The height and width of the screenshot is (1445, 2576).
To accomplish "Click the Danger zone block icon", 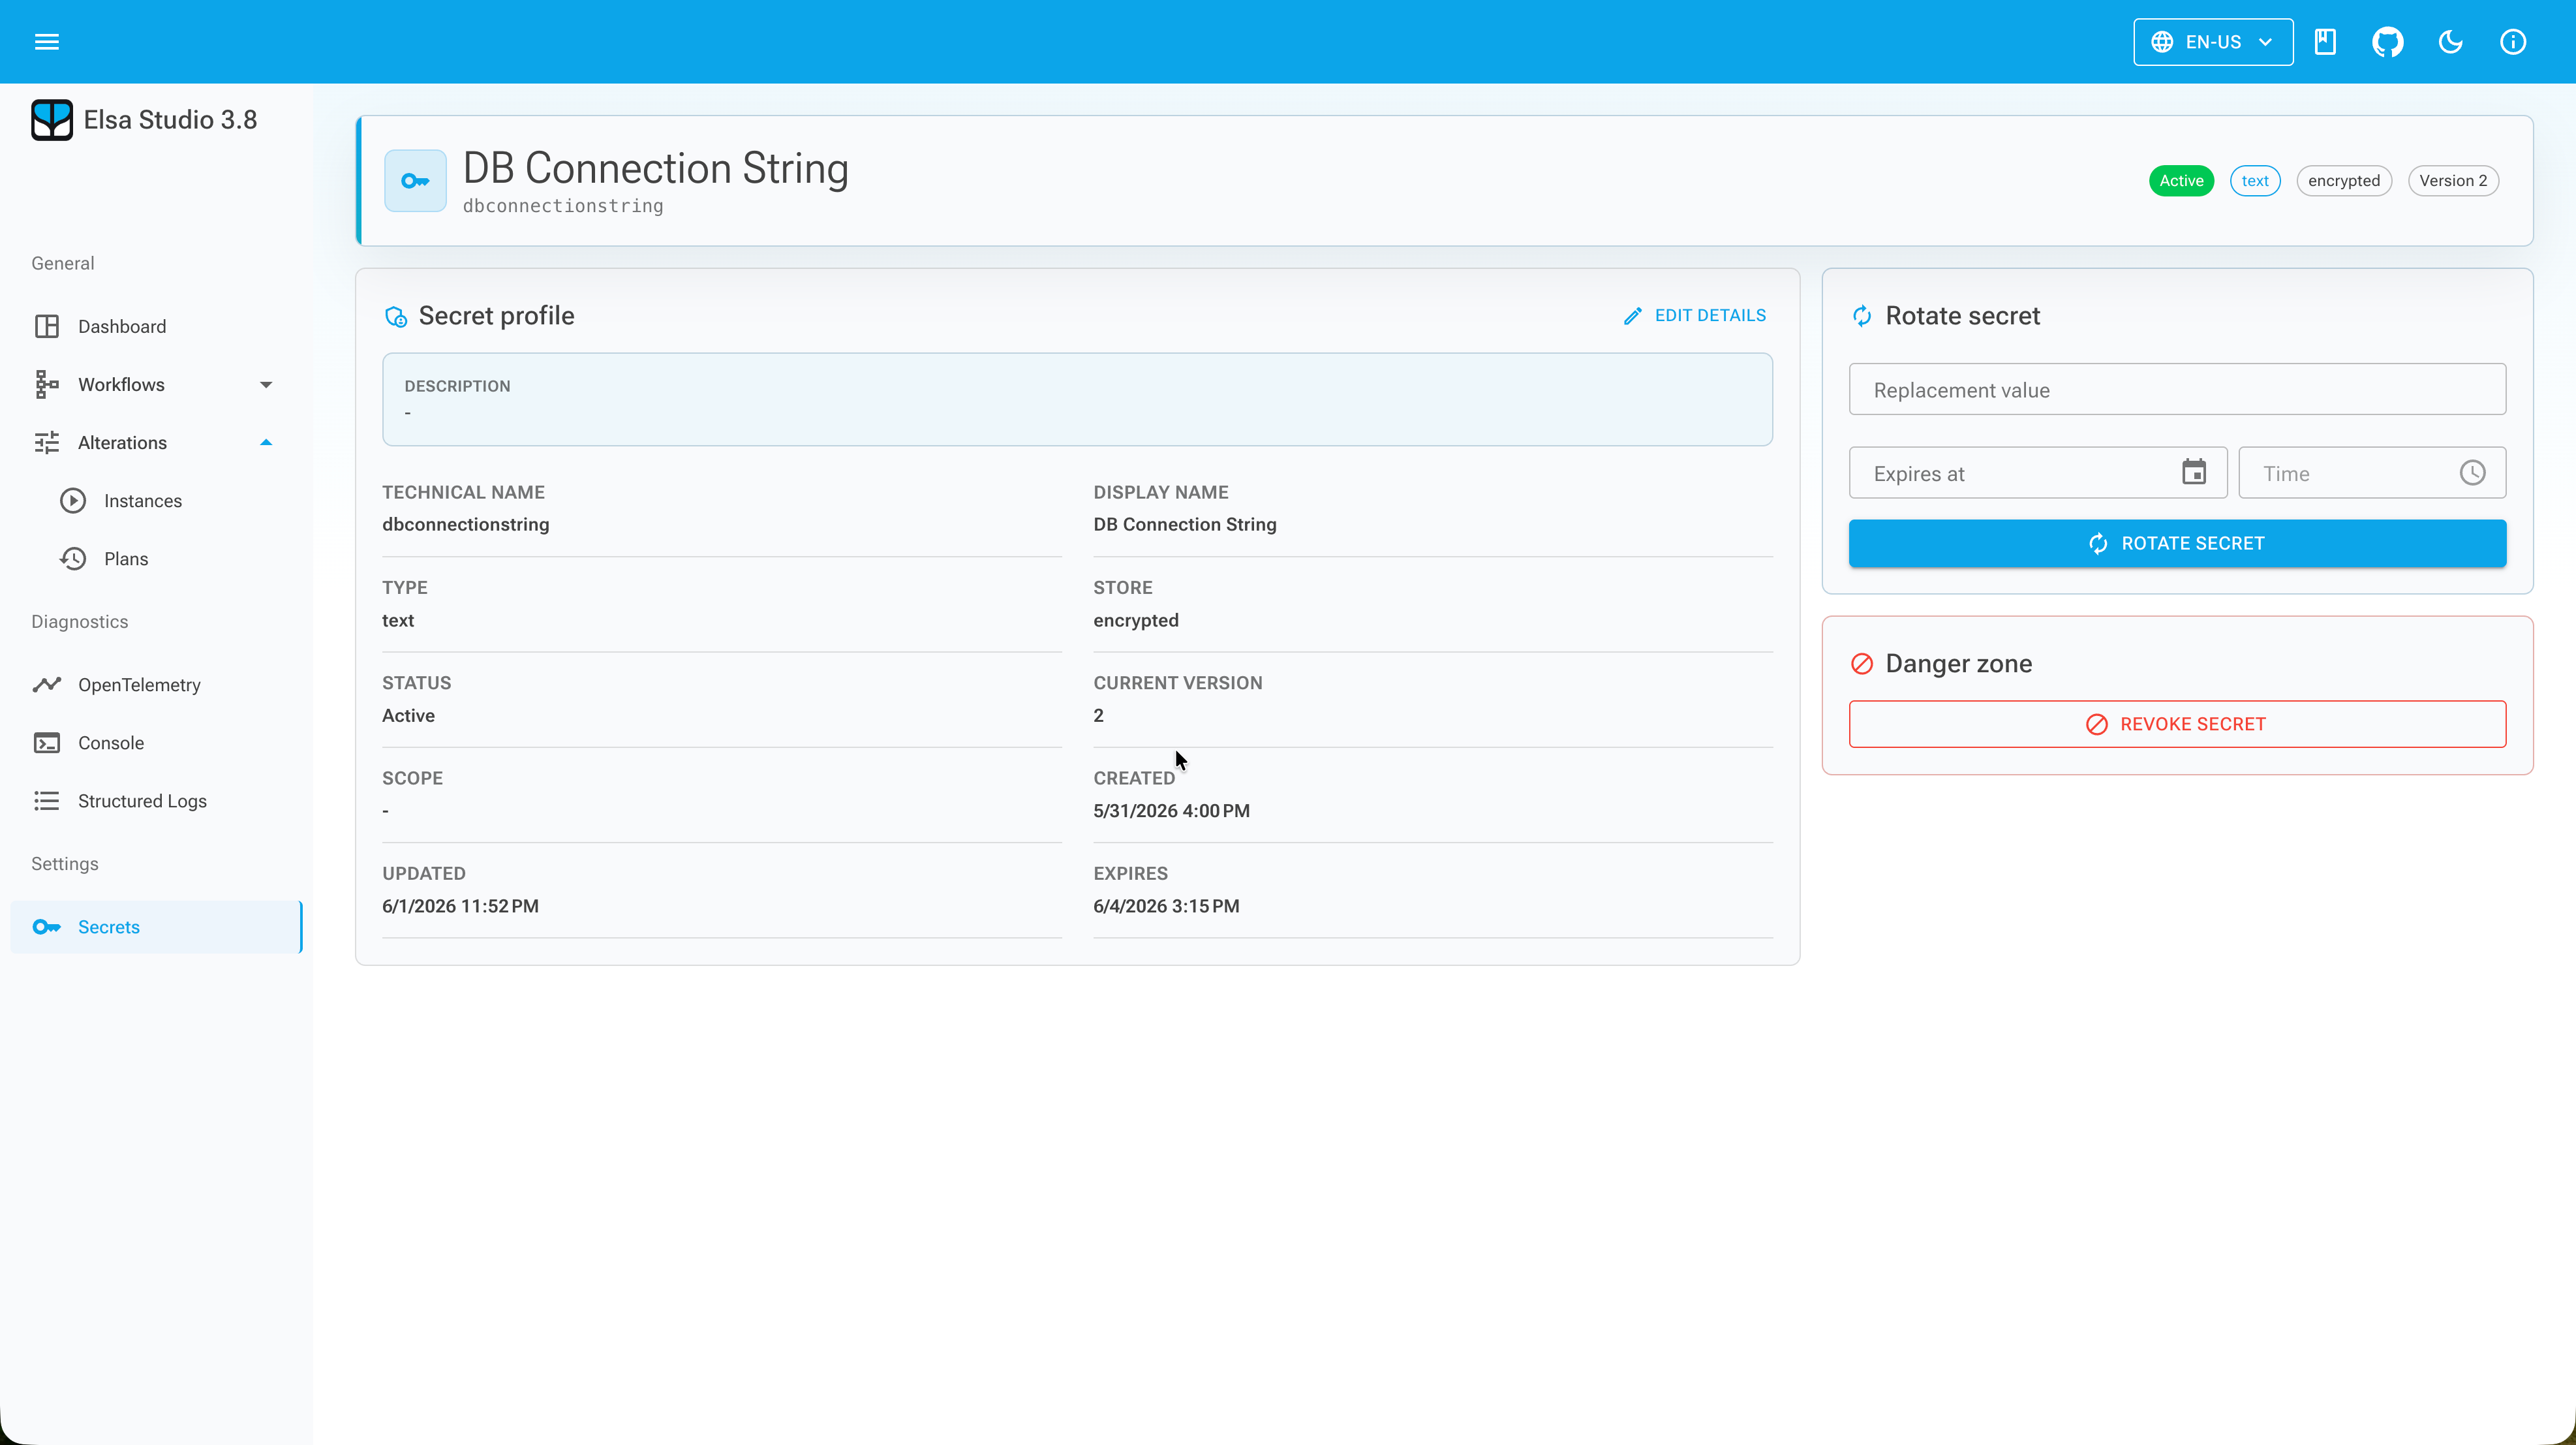I will coord(1862,664).
